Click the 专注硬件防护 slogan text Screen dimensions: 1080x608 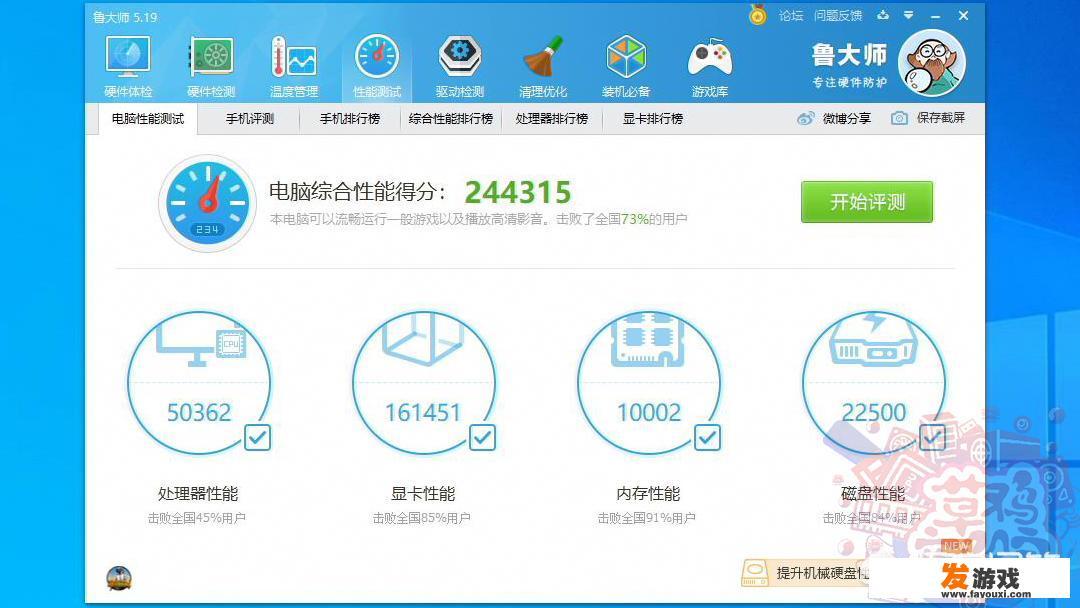click(849, 83)
